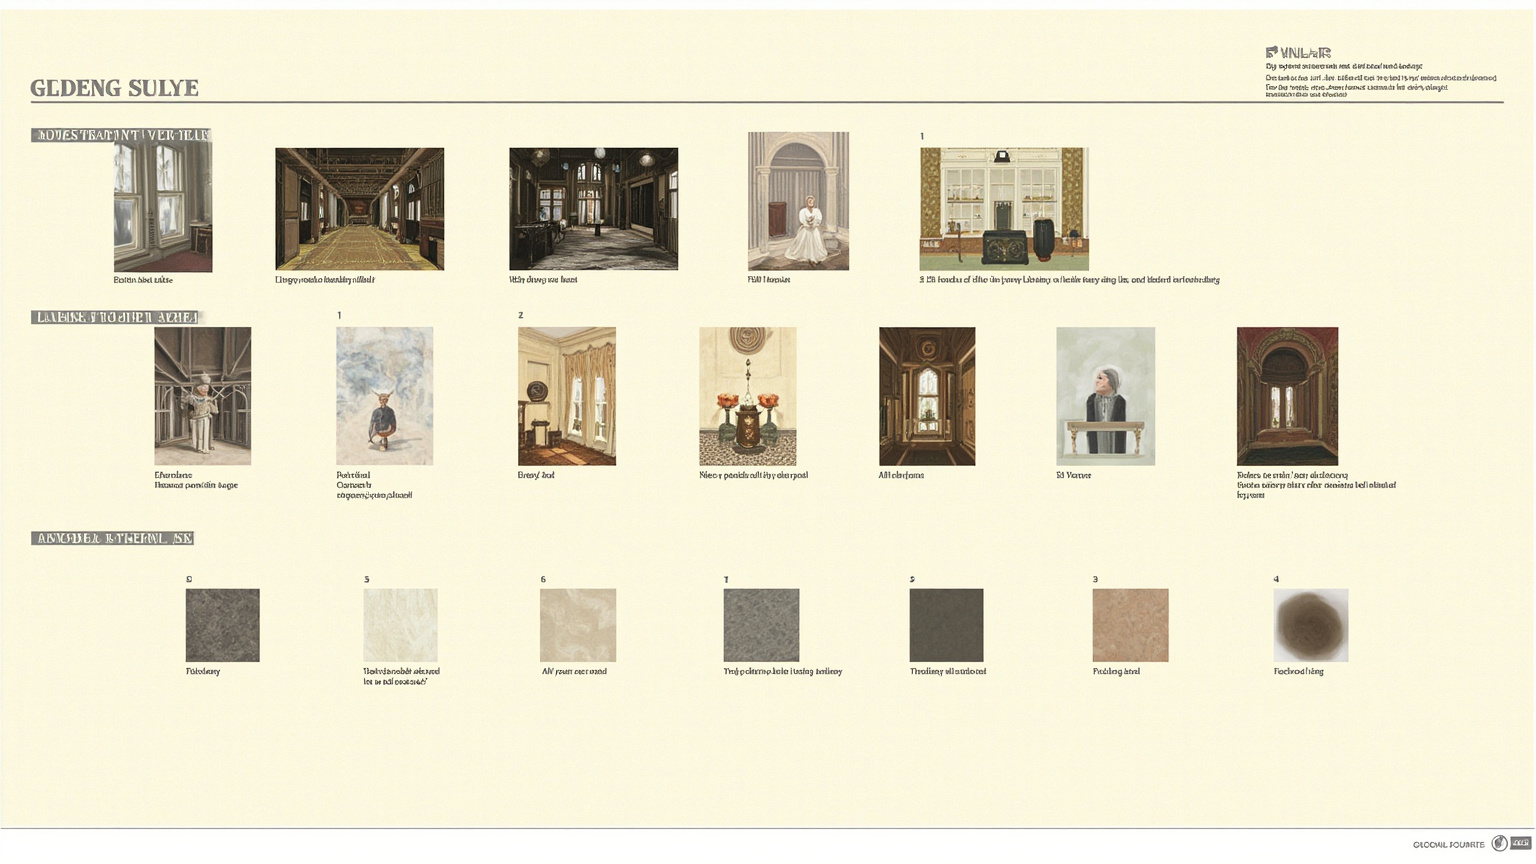
Task: Click the flag icon in the top-right heading
Action: [x=1272, y=52]
